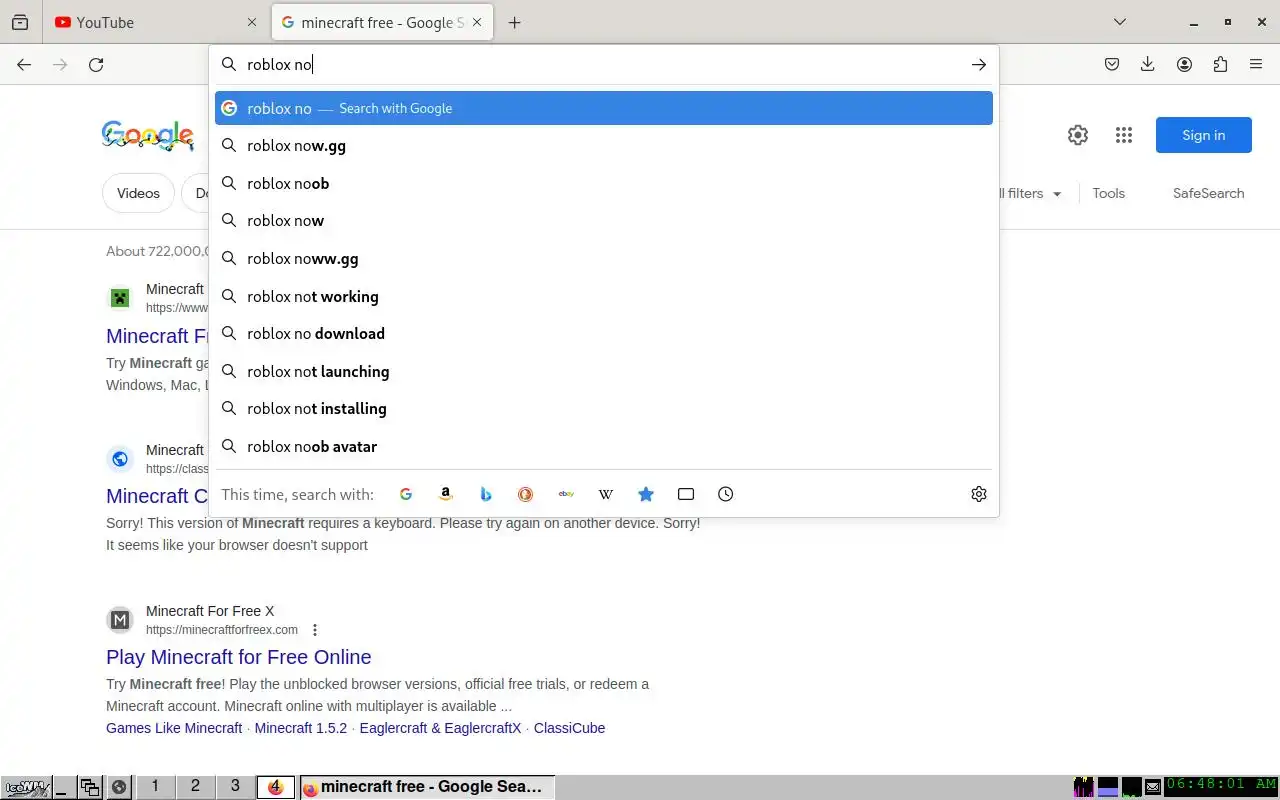Open more options for minecraftforfreex.com result
1280x800 pixels.
[x=315, y=630]
